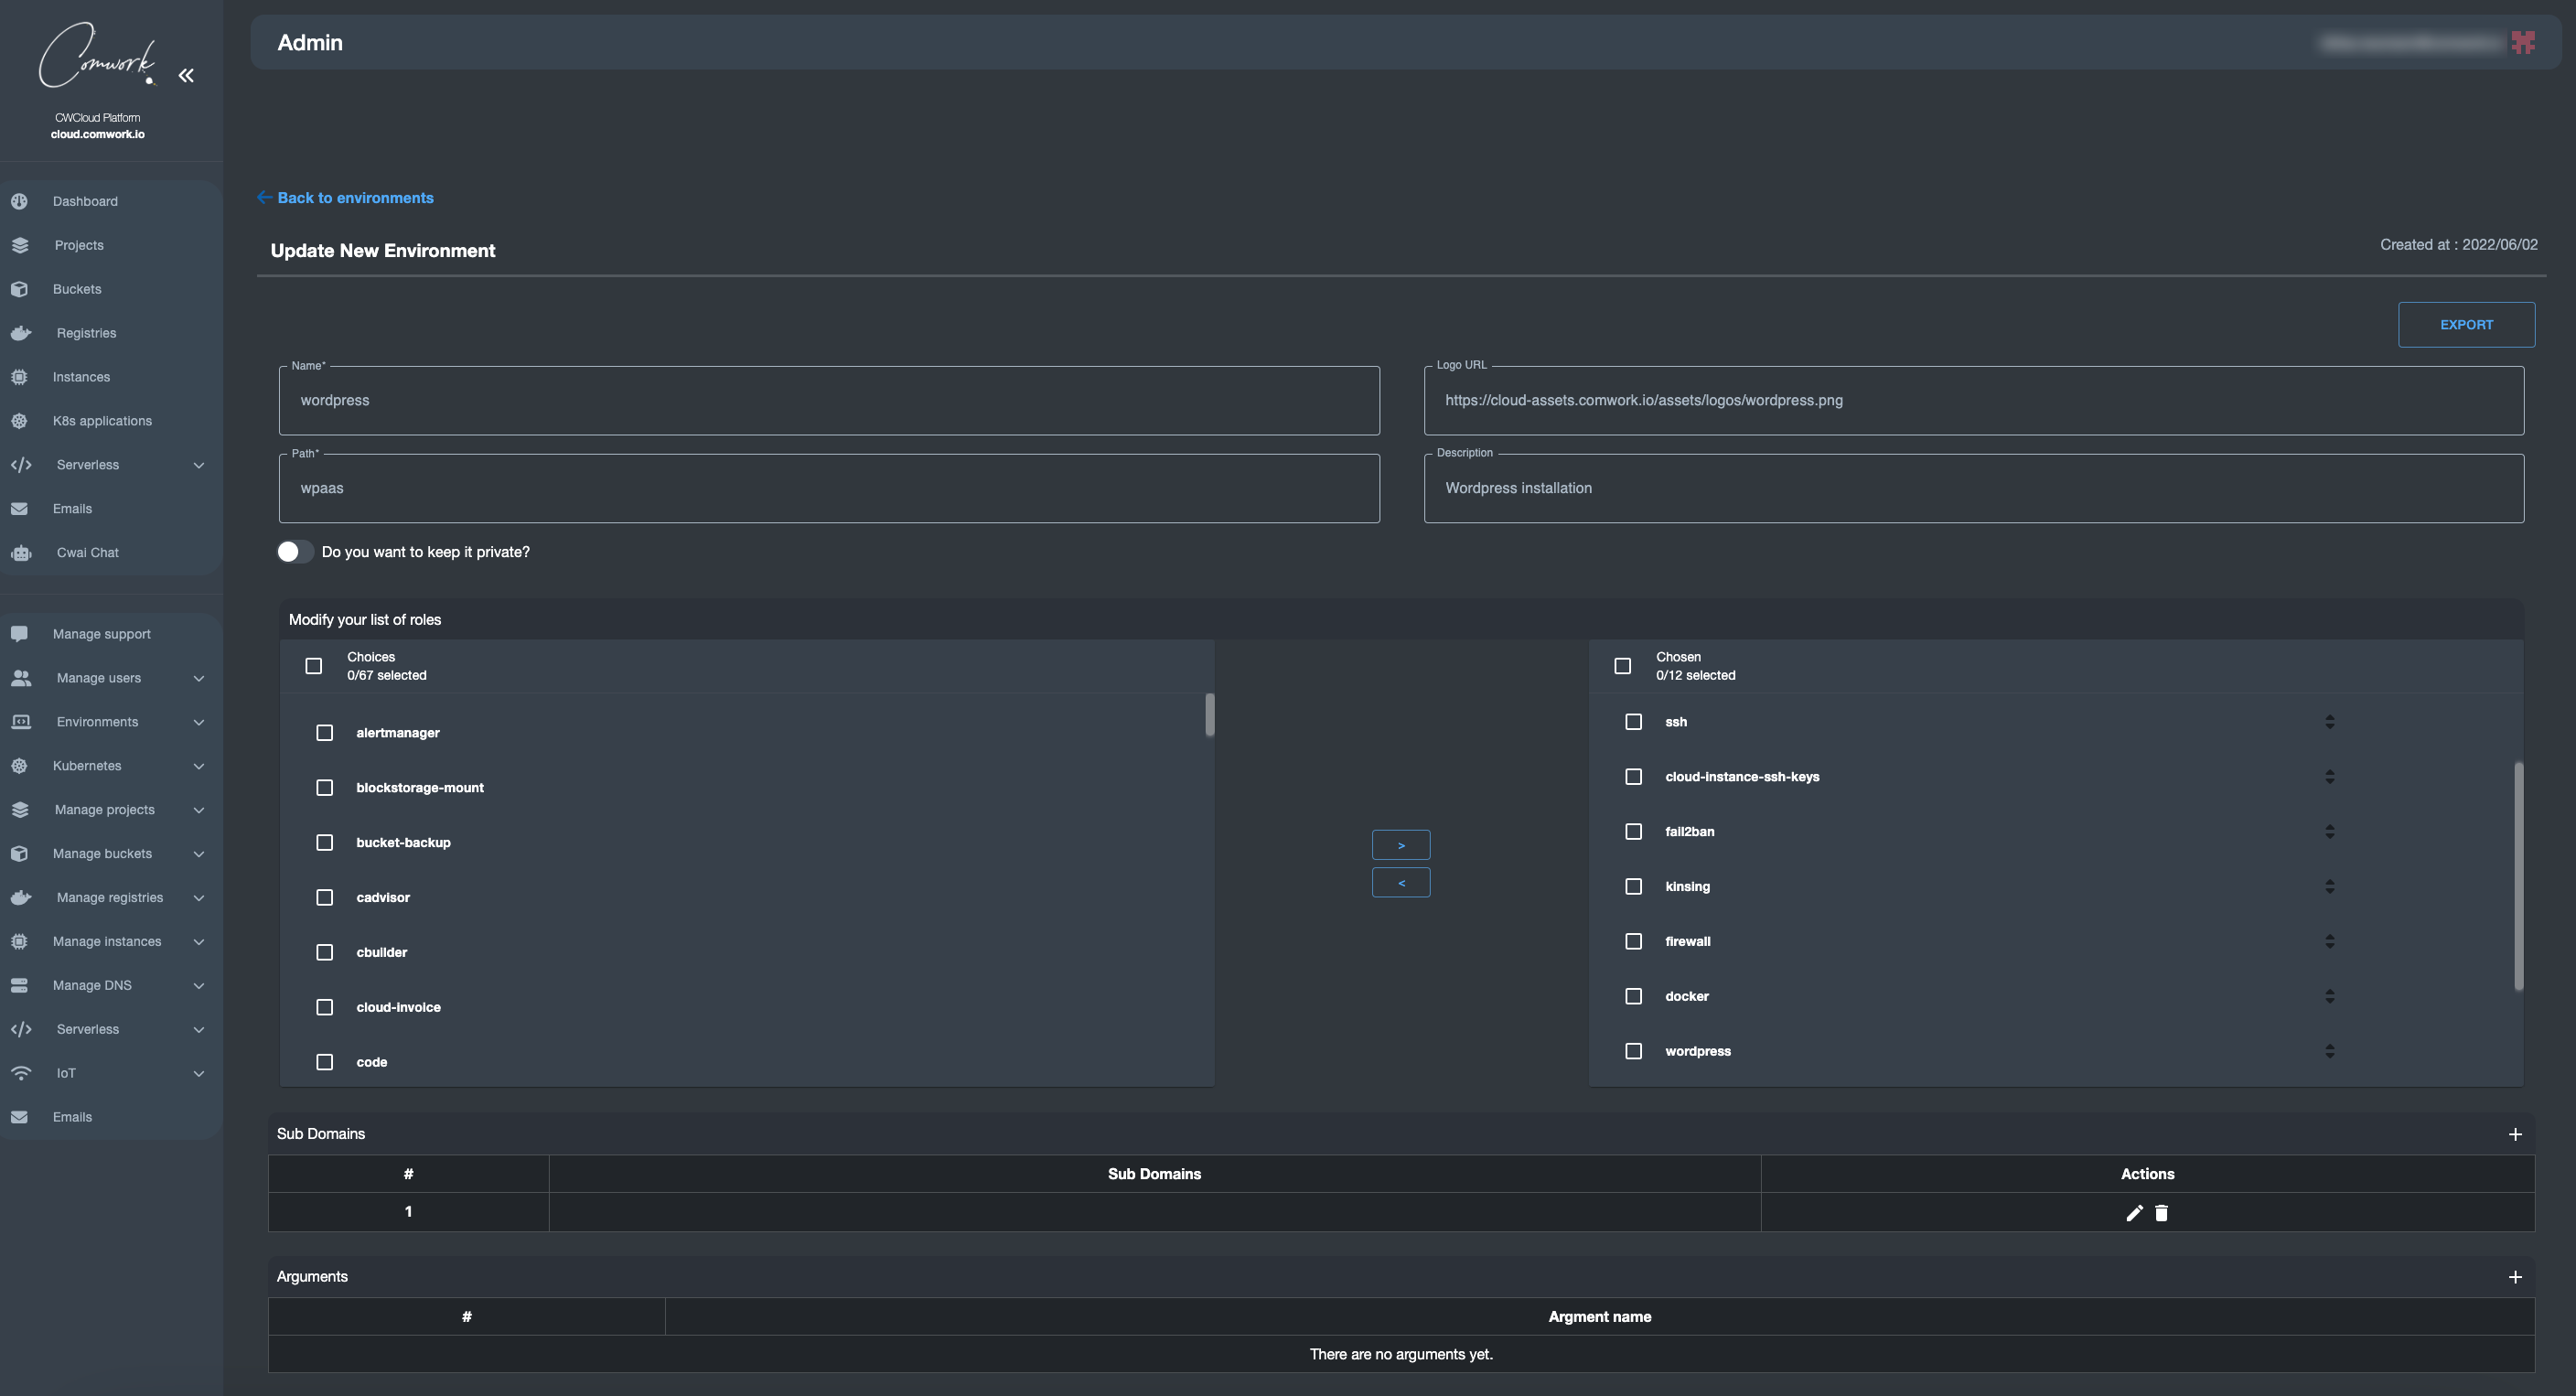
Task: Click the Manage DNS server icon
Action: (19, 986)
